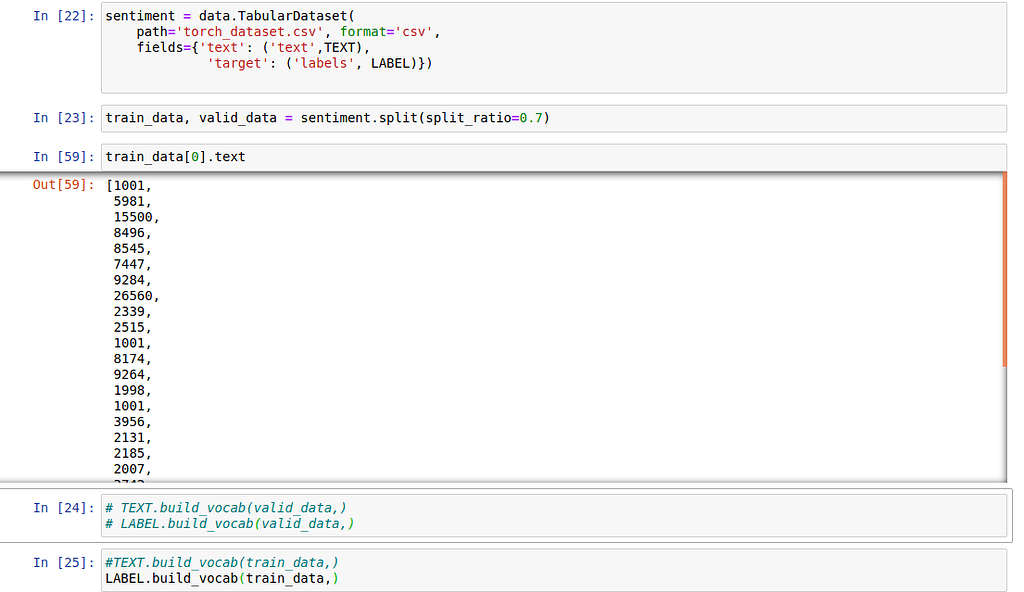The image size is (1024, 592).
Task: Click the orange output scrollbar thumb
Action: [1003, 270]
